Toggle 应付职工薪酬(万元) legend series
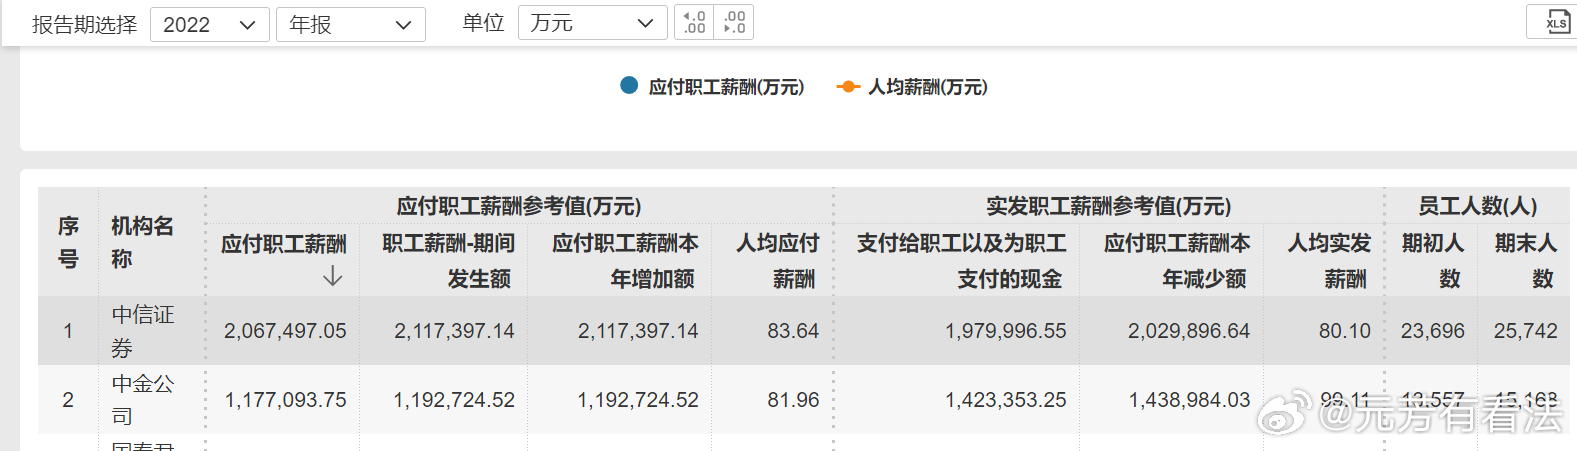The height and width of the screenshot is (451, 1577). [712, 87]
